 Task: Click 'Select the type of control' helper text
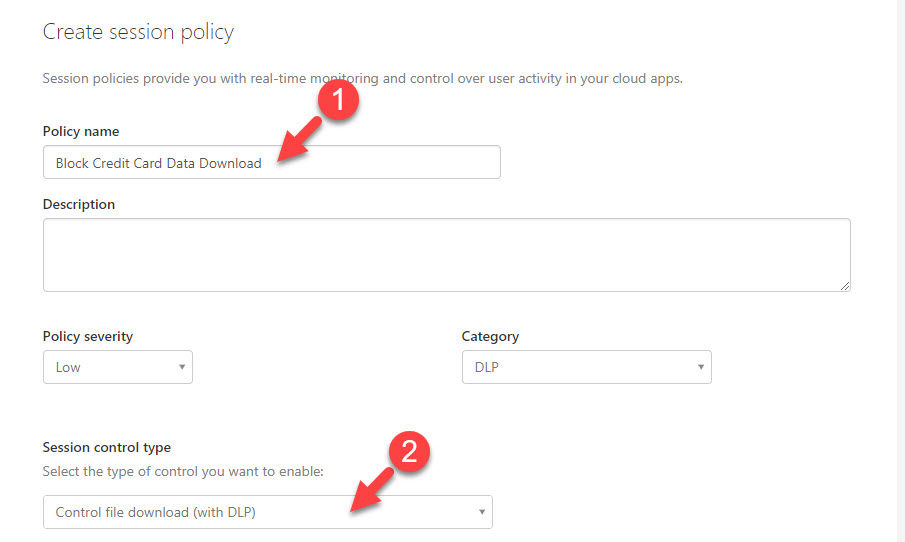pos(183,472)
